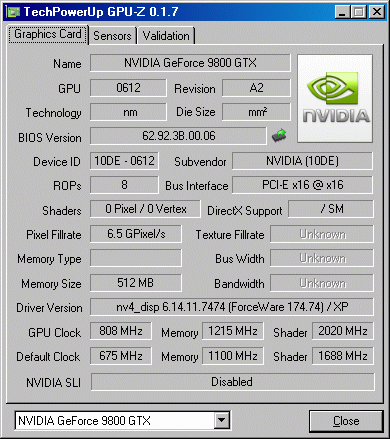Click the BIOS save chip icon
Image resolution: width=390 pixels, height=439 pixels.
coord(279,135)
